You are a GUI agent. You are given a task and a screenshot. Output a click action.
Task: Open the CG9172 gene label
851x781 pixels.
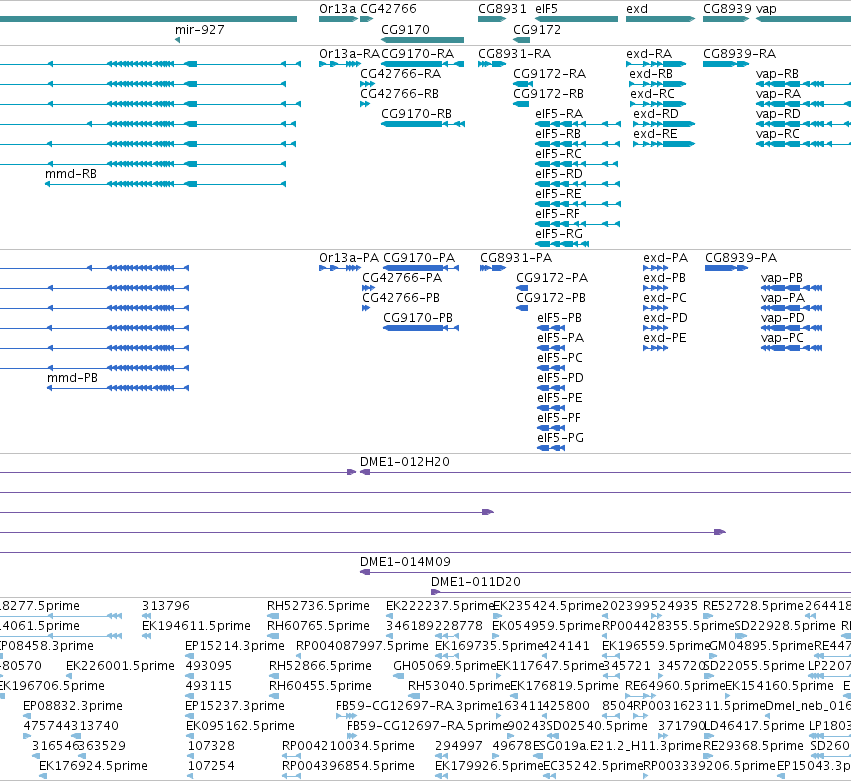pos(537,30)
